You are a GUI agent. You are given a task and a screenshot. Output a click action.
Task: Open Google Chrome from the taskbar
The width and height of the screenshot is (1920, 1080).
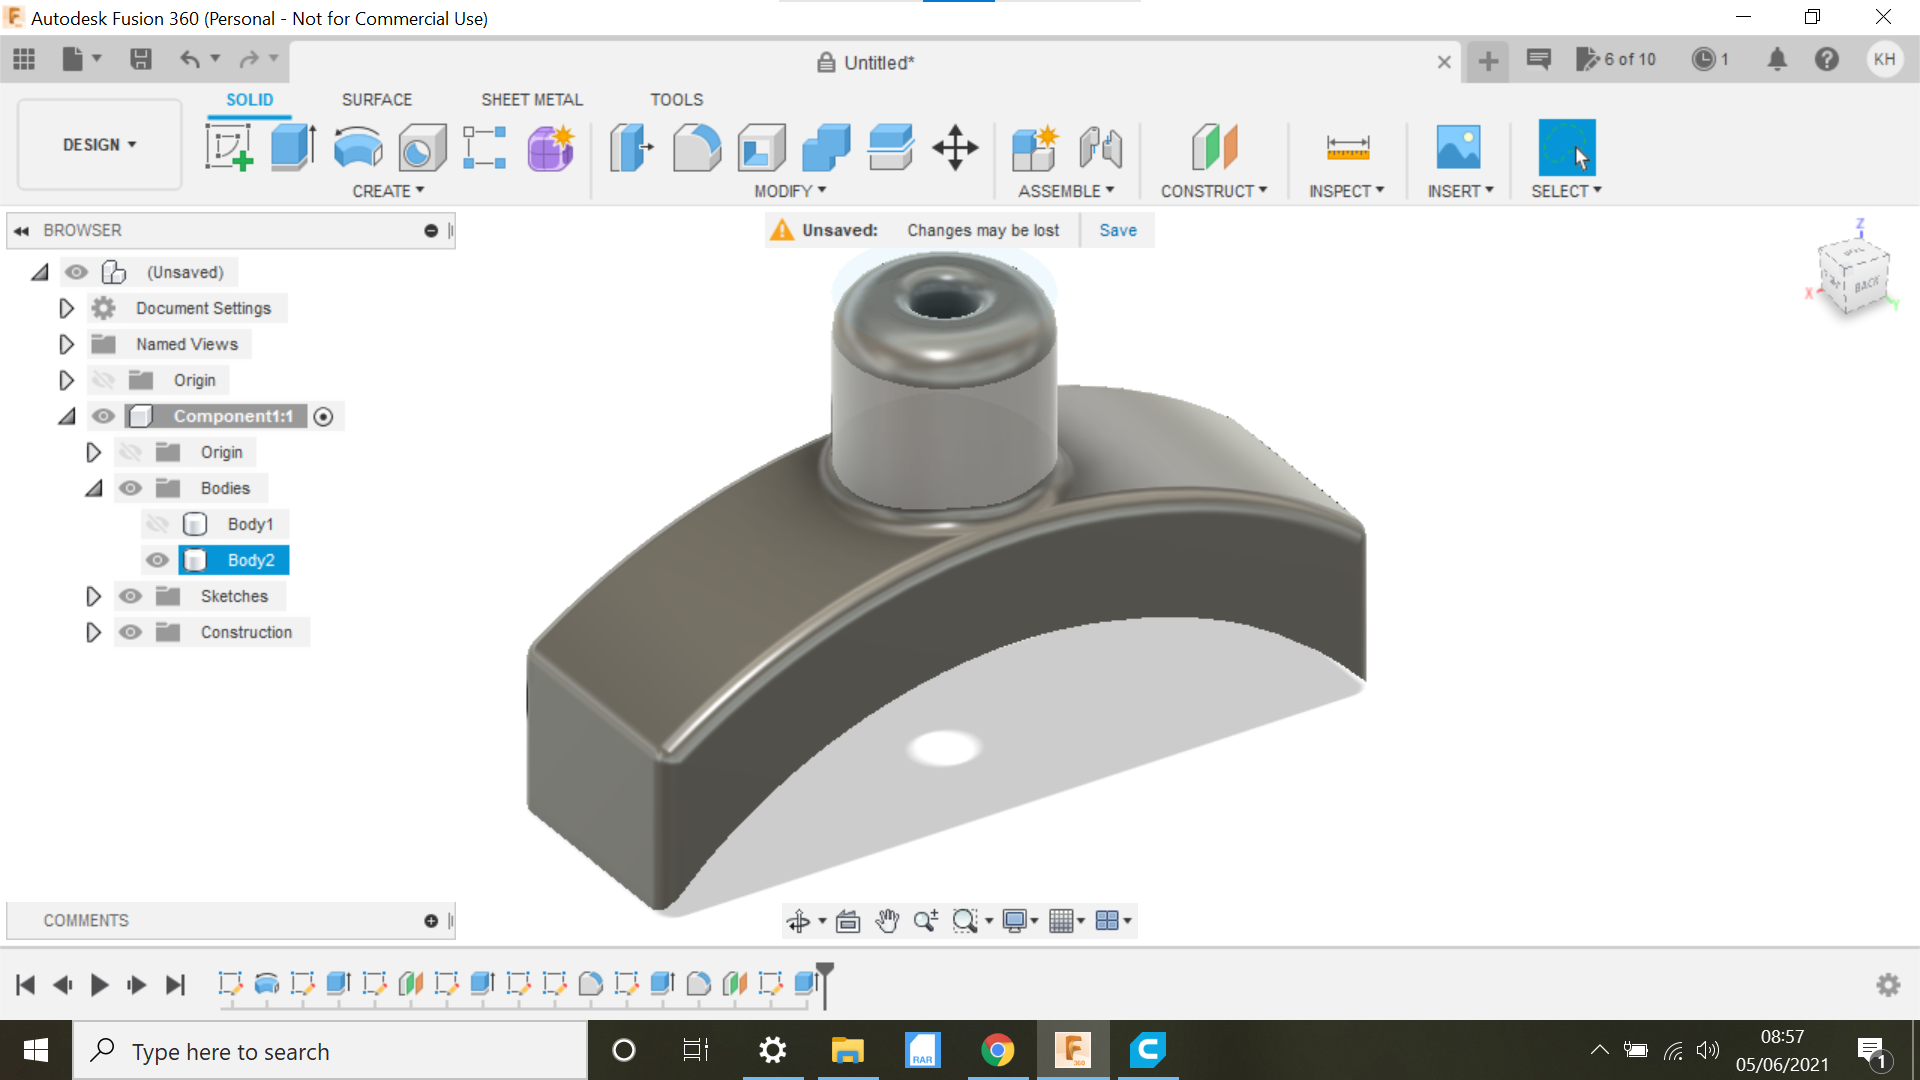998,1050
